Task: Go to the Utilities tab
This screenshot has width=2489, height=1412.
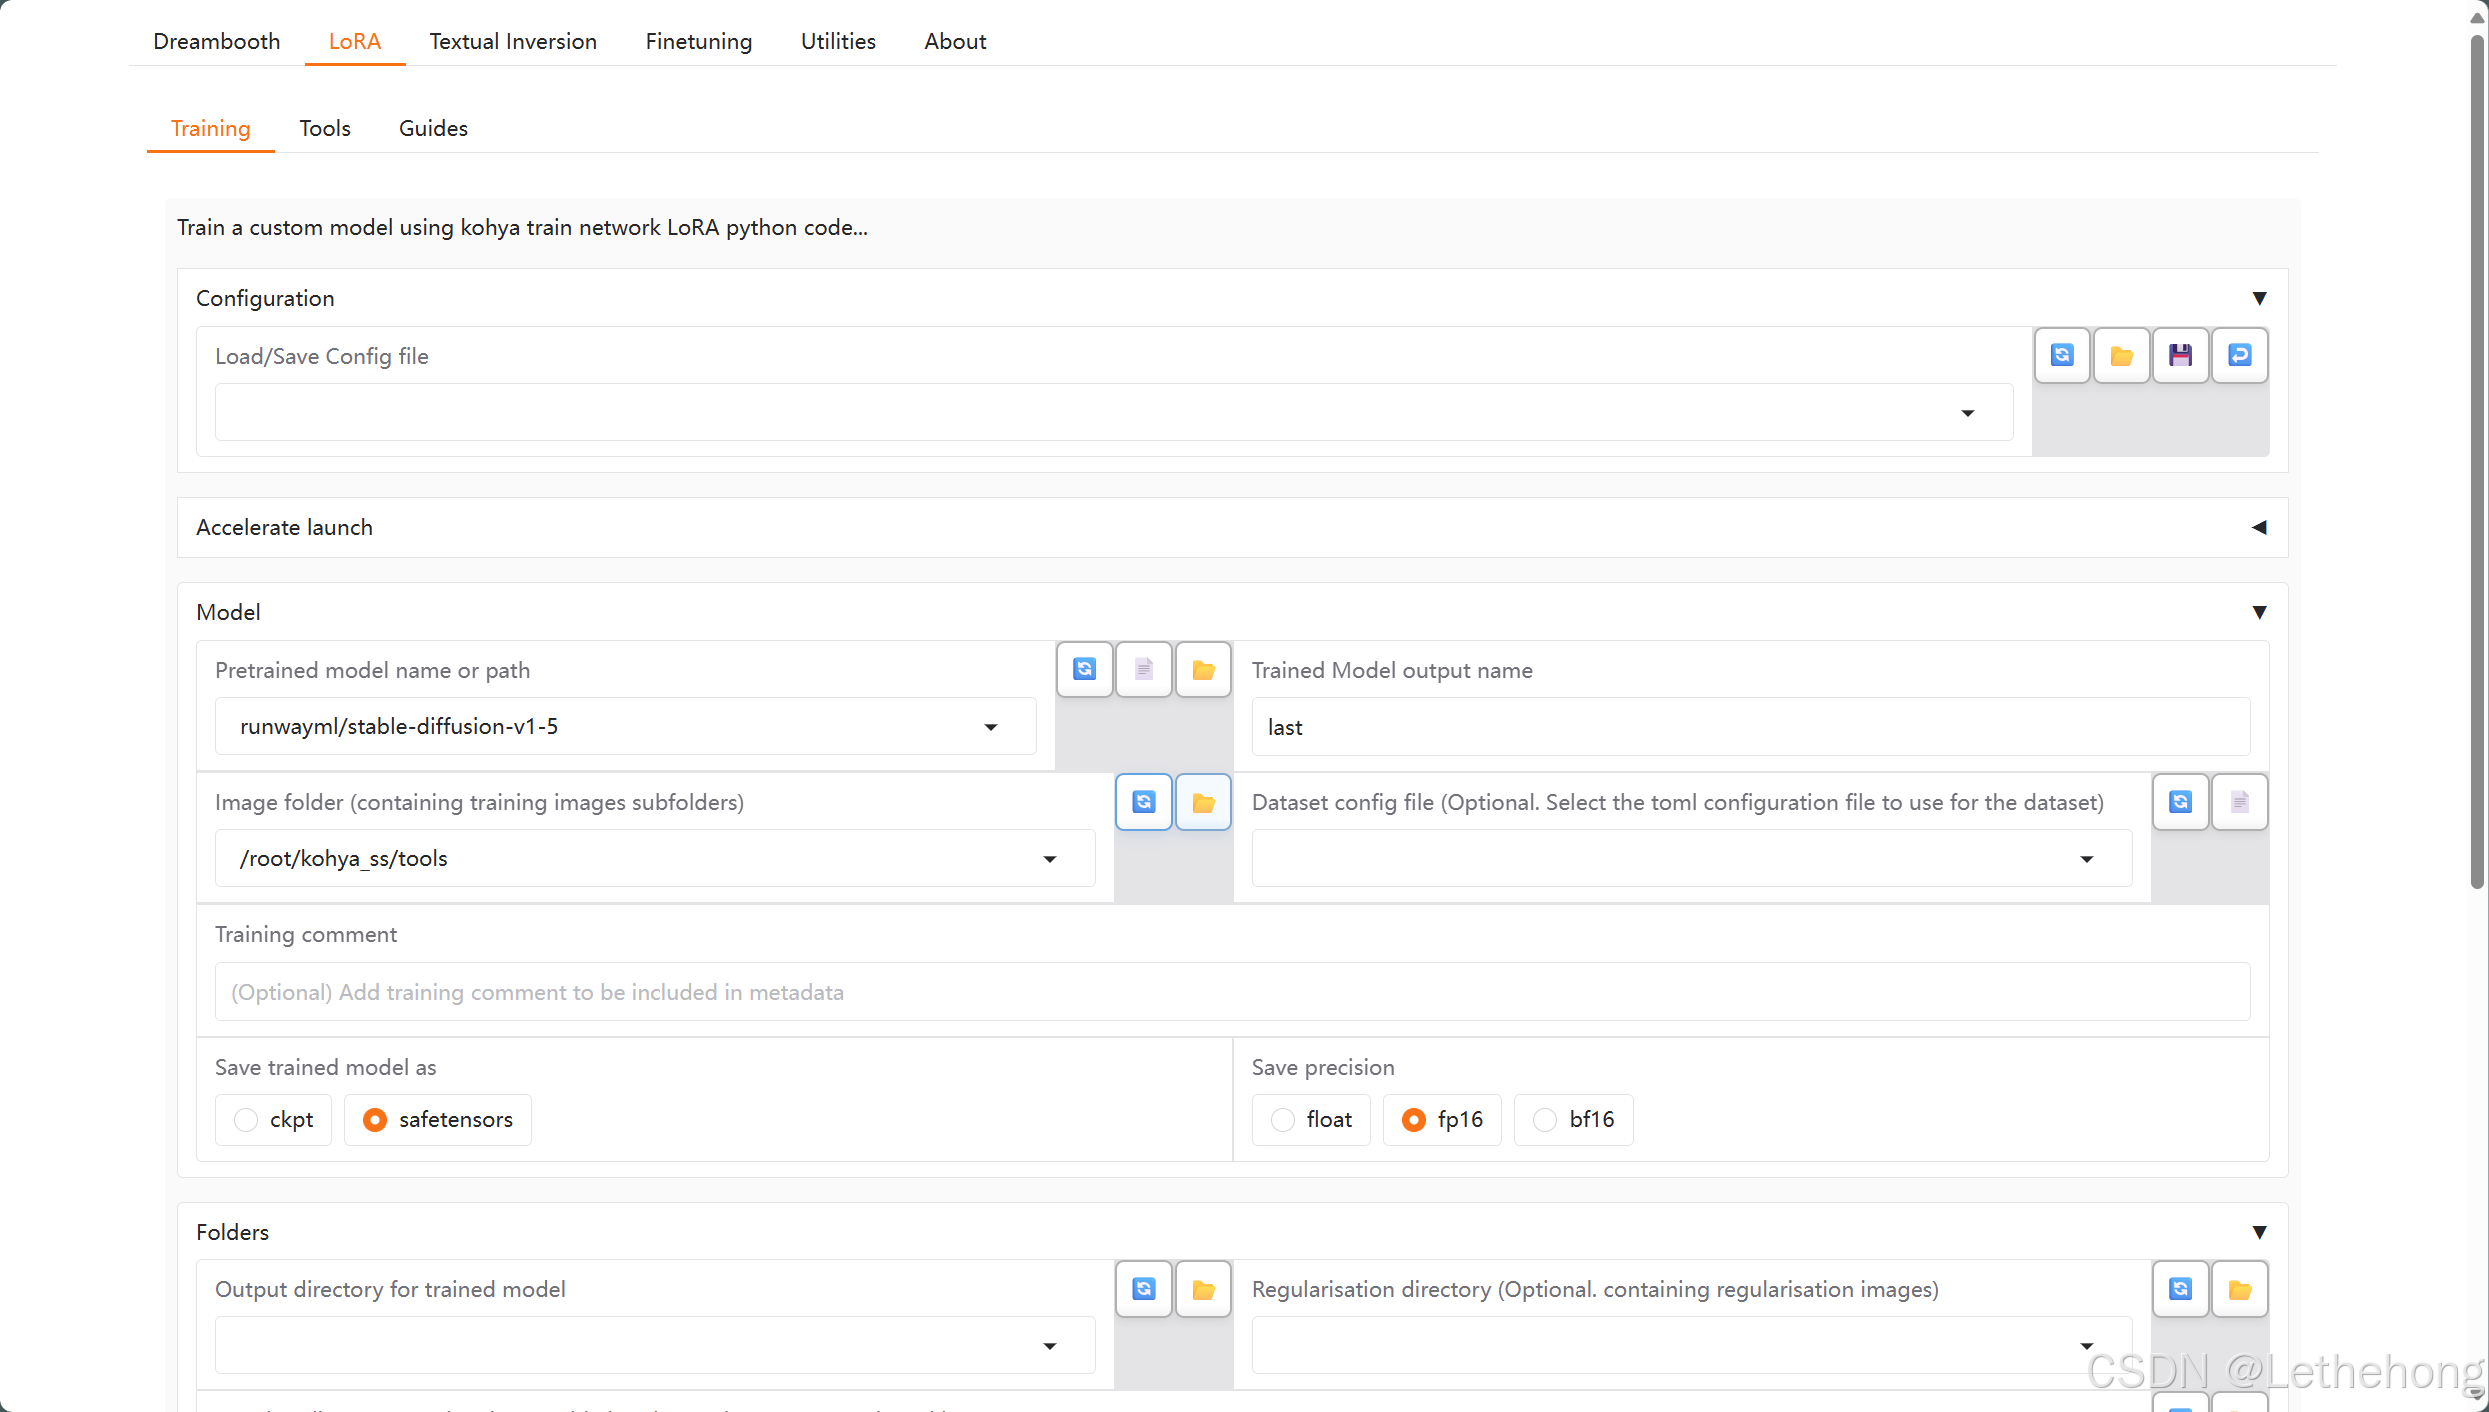Action: (x=837, y=41)
